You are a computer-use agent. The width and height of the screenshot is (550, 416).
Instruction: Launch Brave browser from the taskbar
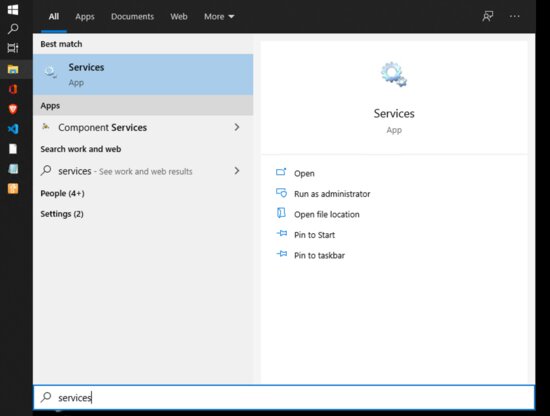[x=13, y=109]
